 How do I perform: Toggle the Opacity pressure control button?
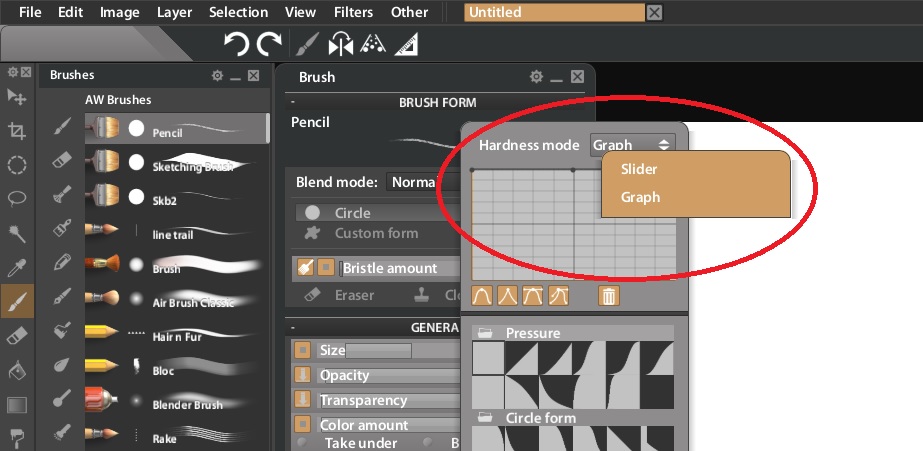[303, 375]
